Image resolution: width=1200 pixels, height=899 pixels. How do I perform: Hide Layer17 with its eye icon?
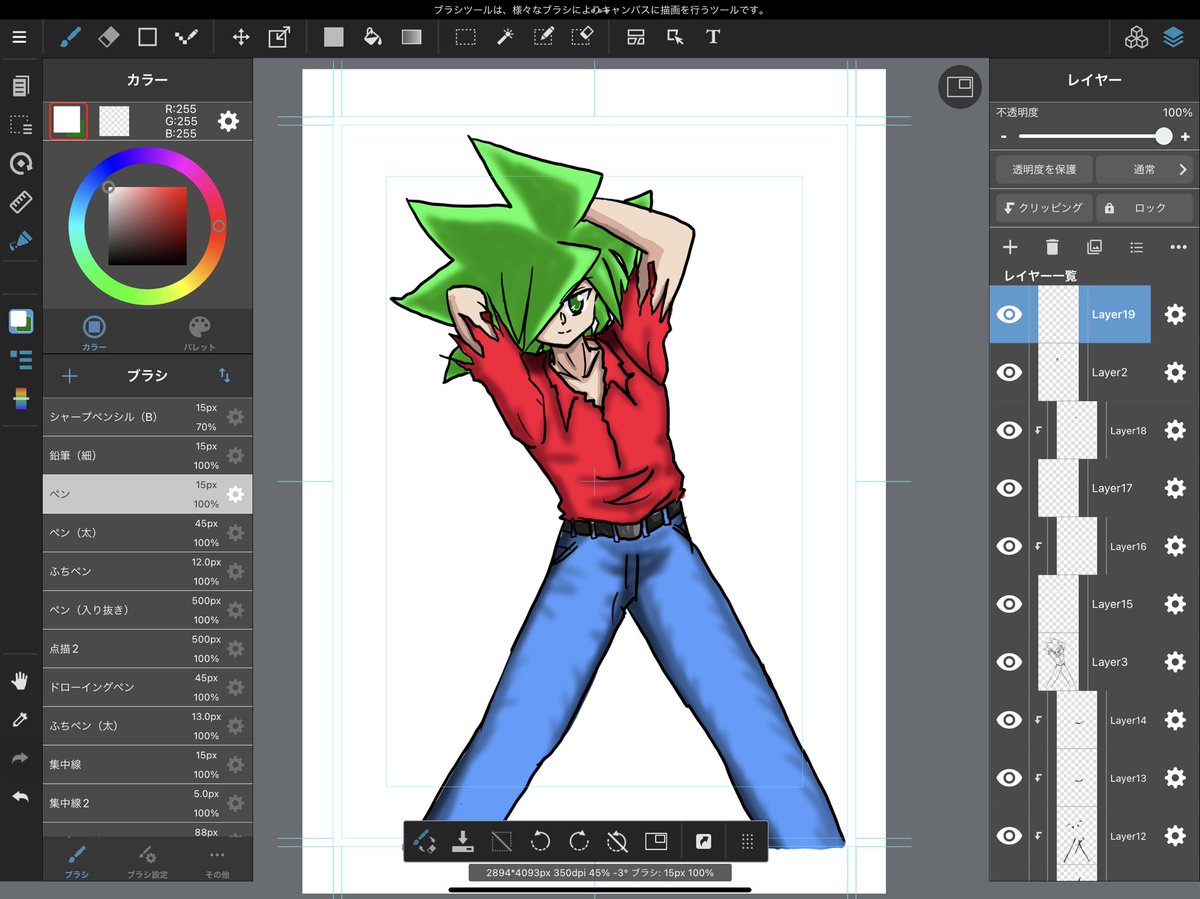pos(1009,488)
